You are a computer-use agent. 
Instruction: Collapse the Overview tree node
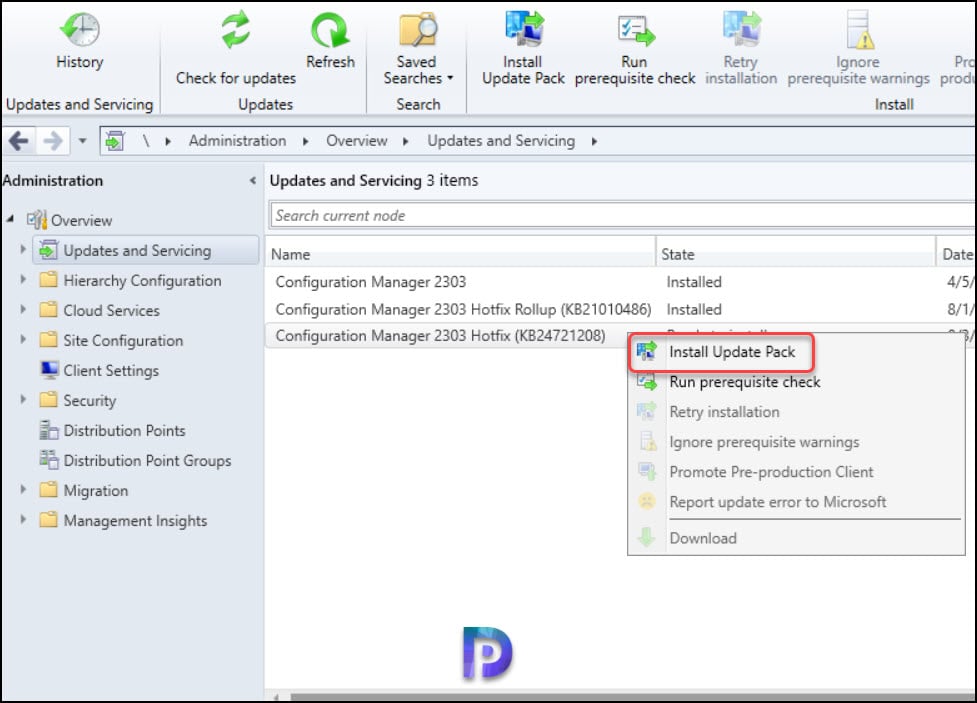(10, 219)
